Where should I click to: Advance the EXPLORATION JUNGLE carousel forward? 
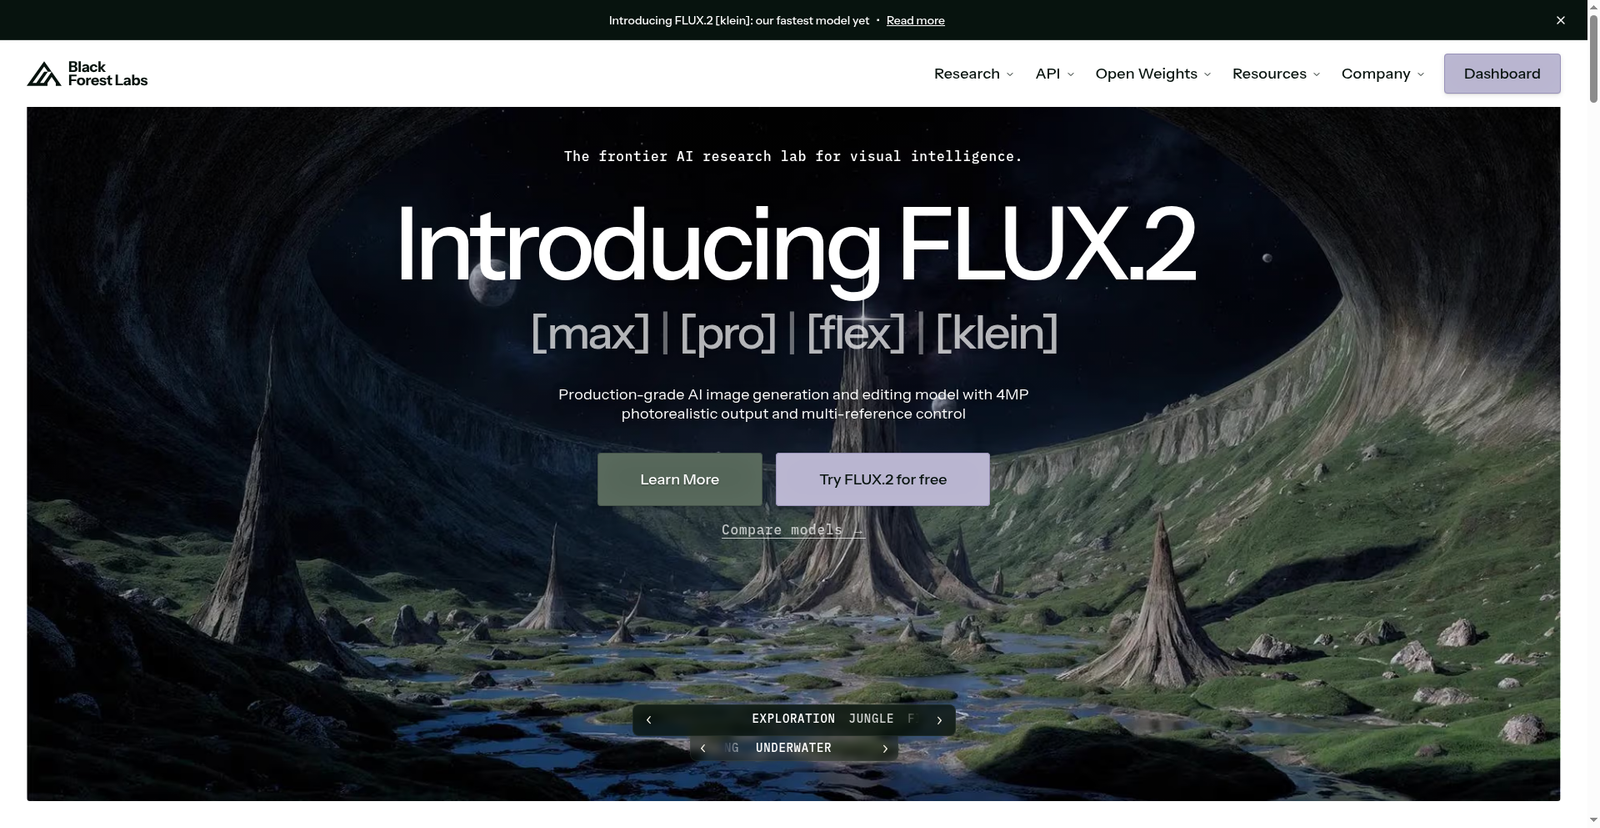(939, 720)
